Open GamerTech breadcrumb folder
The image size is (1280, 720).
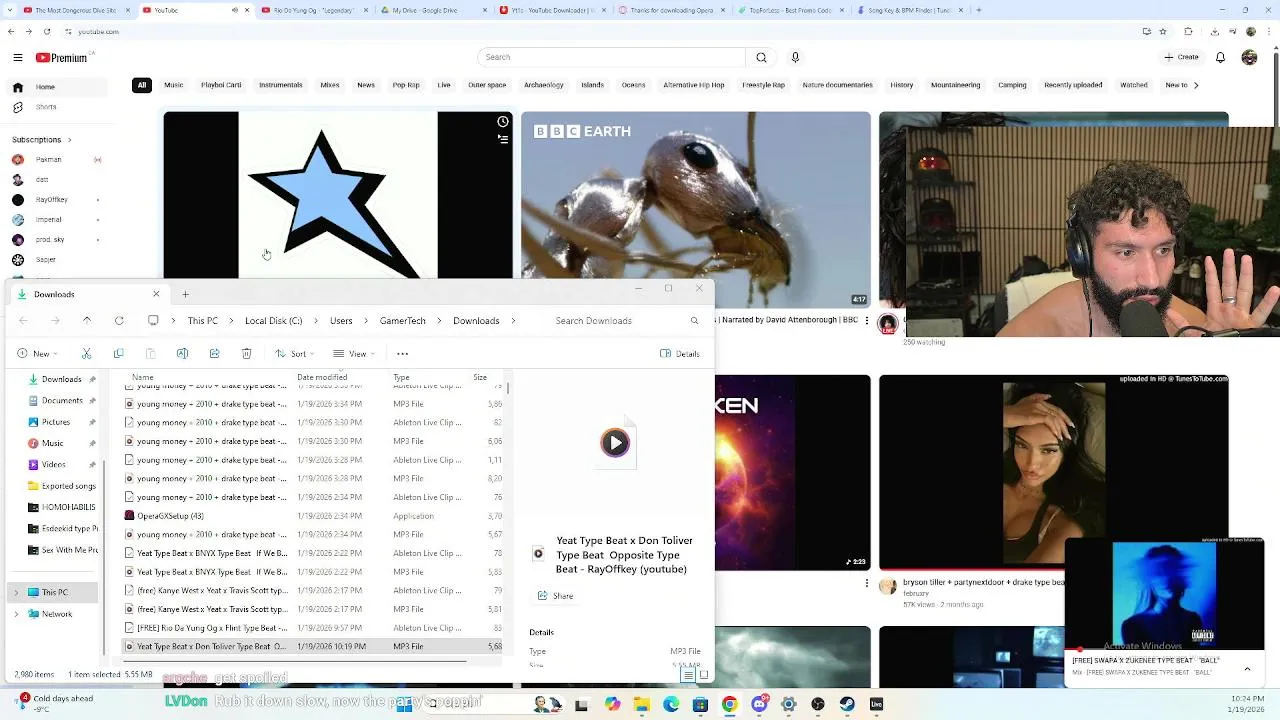click(402, 321)
